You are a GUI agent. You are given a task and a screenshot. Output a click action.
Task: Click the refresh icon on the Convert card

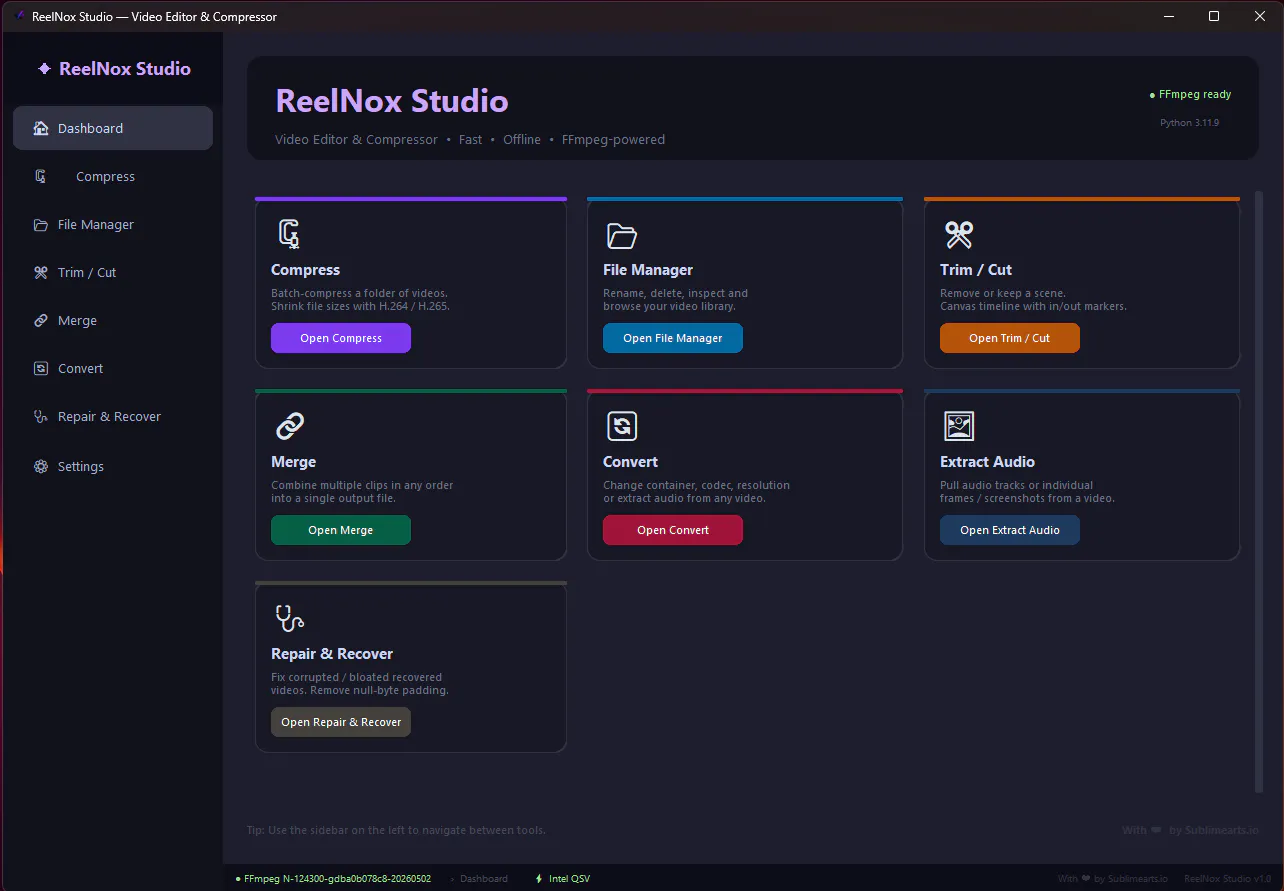click(622, 427)
